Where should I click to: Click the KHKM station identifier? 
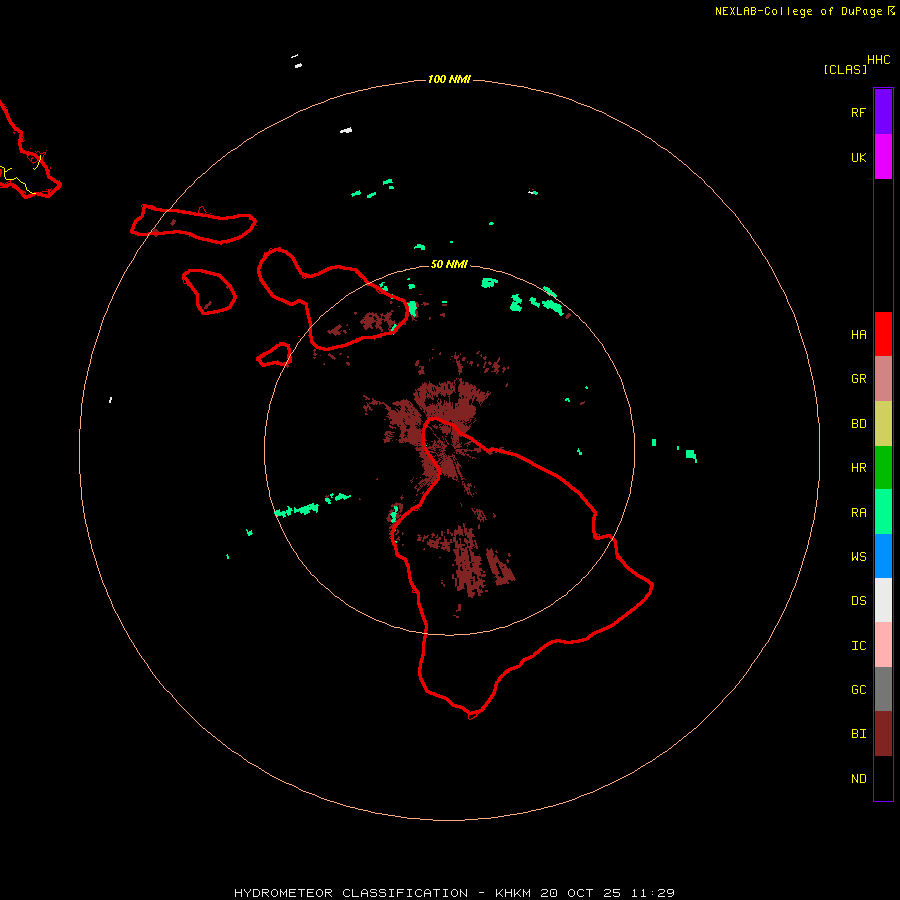tap(513, 893)
